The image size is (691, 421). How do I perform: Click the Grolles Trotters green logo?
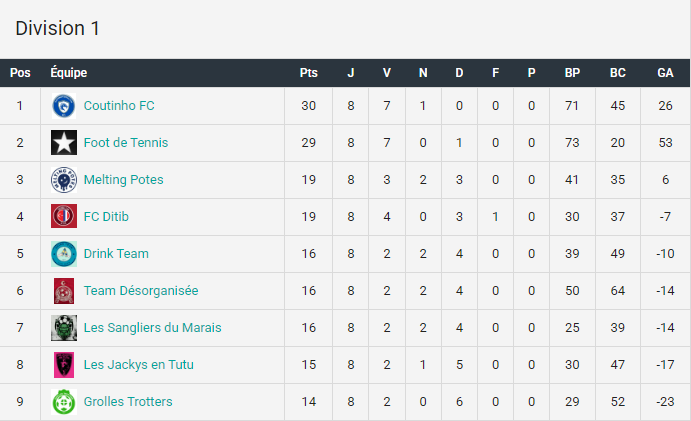[64, 402]
